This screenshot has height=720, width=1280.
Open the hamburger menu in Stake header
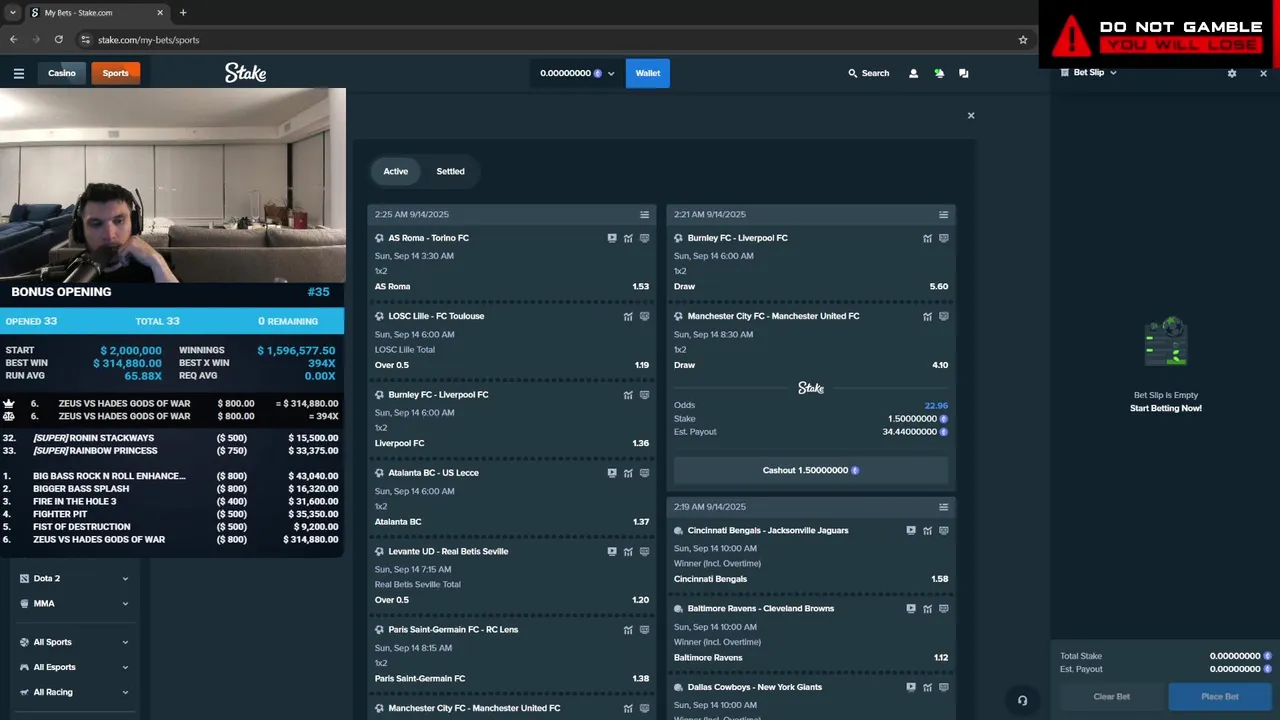(18, 73)
